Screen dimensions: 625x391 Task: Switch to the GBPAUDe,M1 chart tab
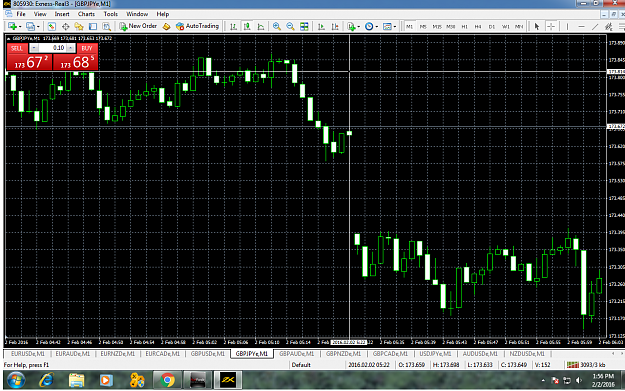tap(297, 354)
